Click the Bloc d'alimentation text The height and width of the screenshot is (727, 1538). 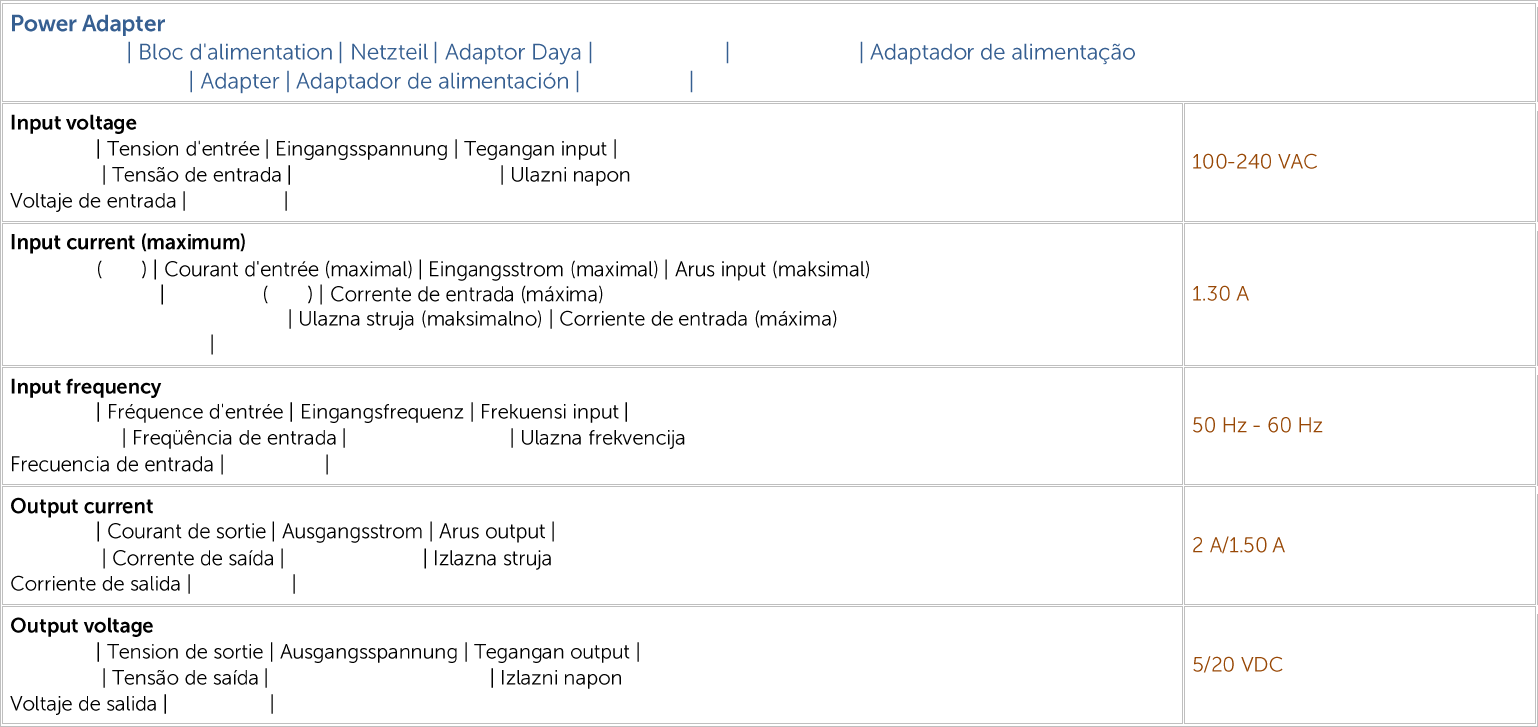235,52
